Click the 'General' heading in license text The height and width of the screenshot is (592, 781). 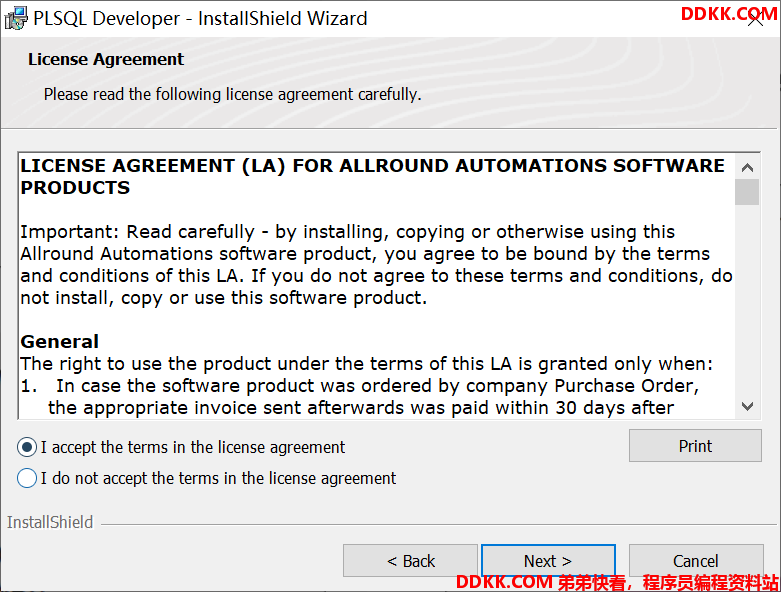coord(60,342)
